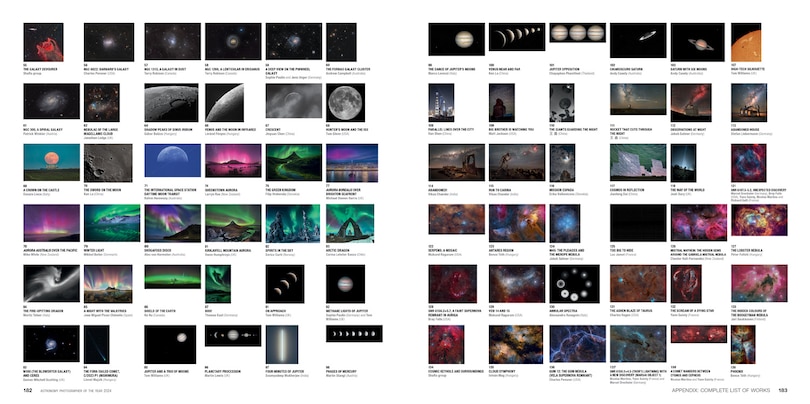Select Nebulae of the Large Magellanic Cloud image
This screenshot has height=404, width=810.
tap(102, 103)
